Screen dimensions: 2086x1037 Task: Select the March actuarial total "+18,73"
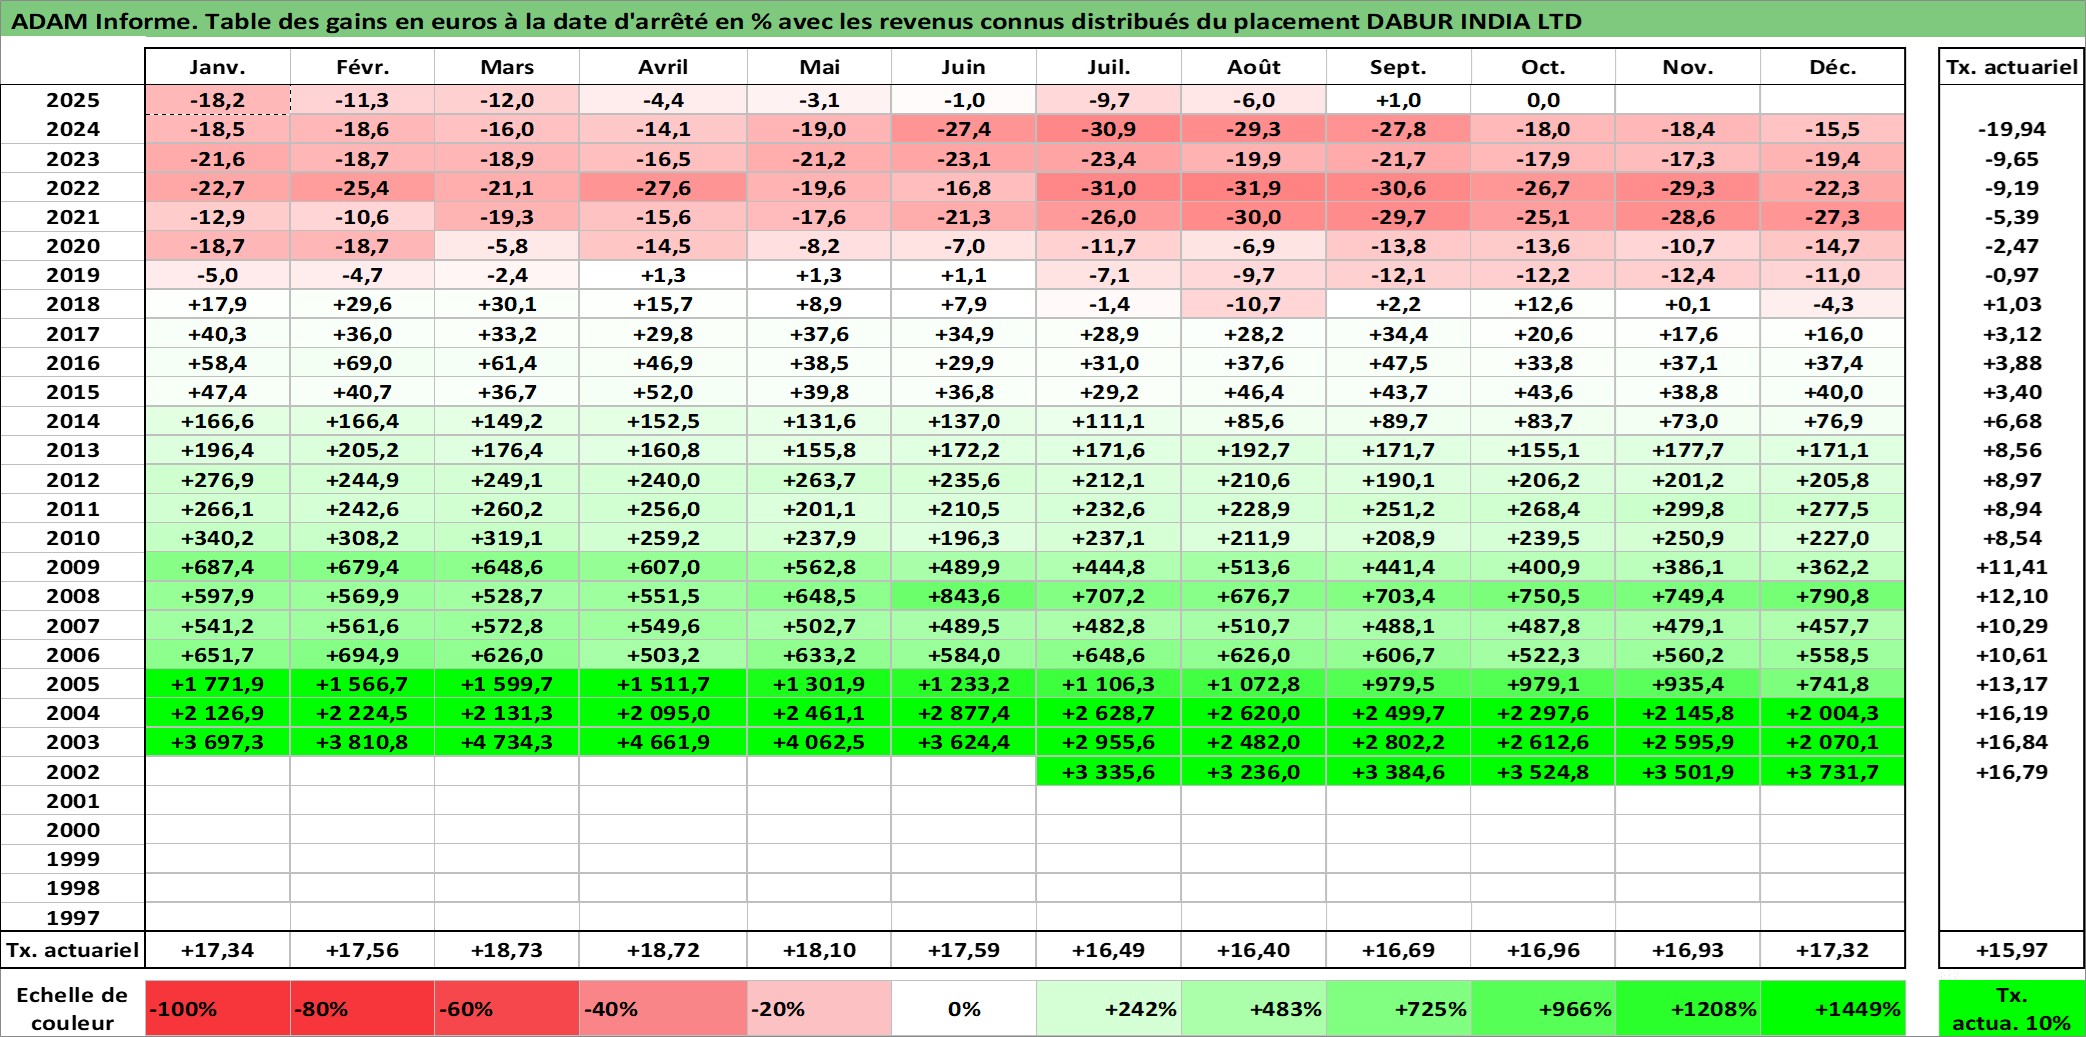[507, 950]
